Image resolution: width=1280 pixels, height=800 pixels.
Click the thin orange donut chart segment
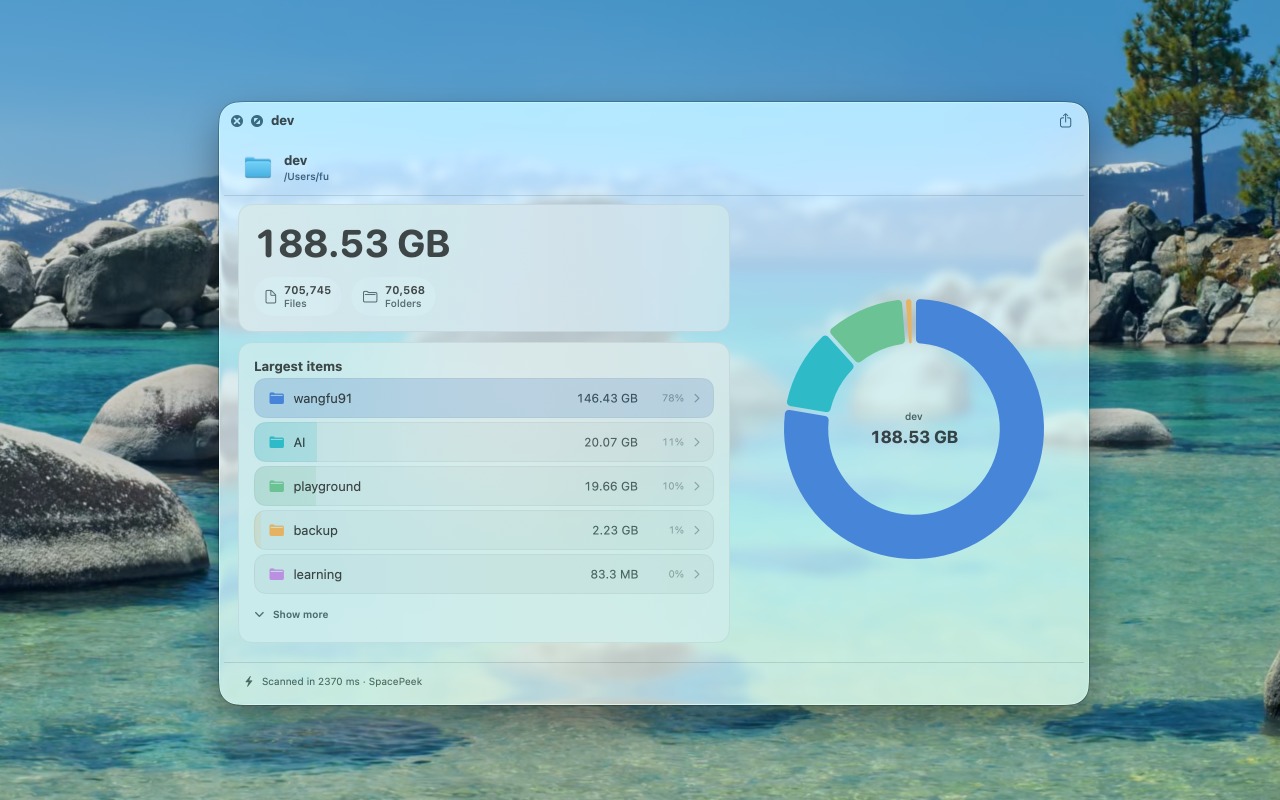coord(909,321)
